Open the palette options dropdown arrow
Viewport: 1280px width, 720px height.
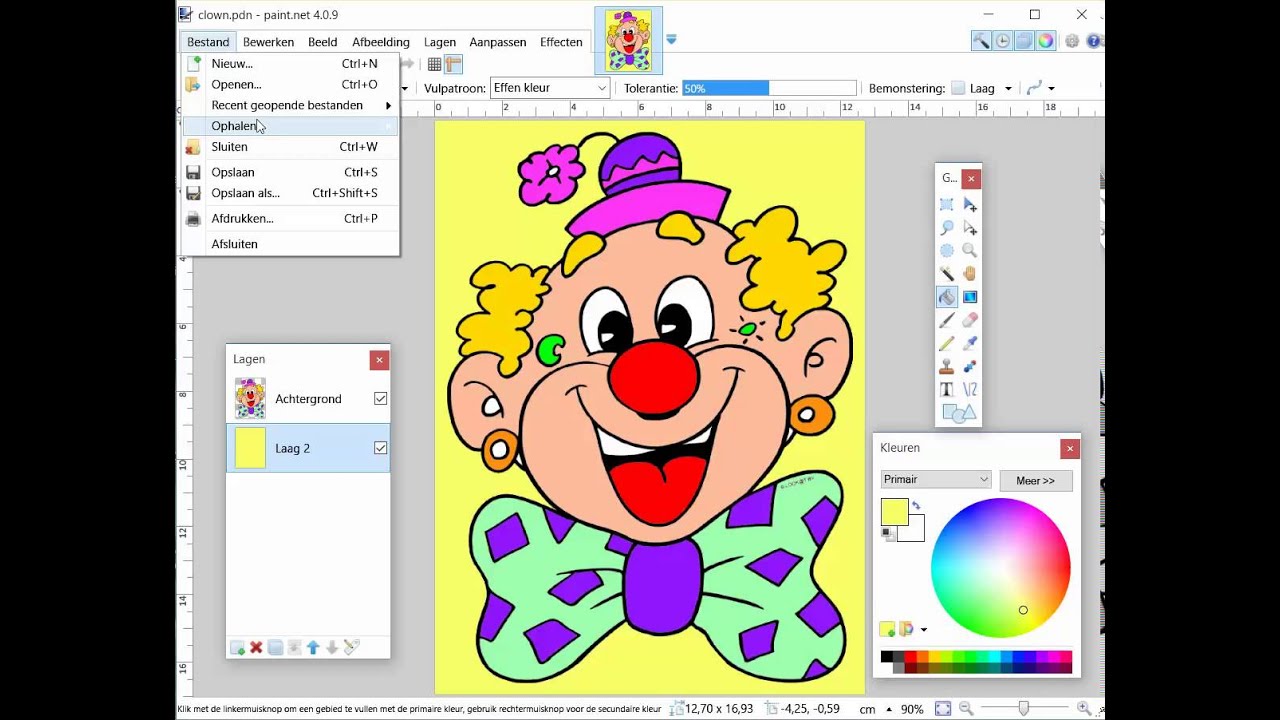(923, 629)
